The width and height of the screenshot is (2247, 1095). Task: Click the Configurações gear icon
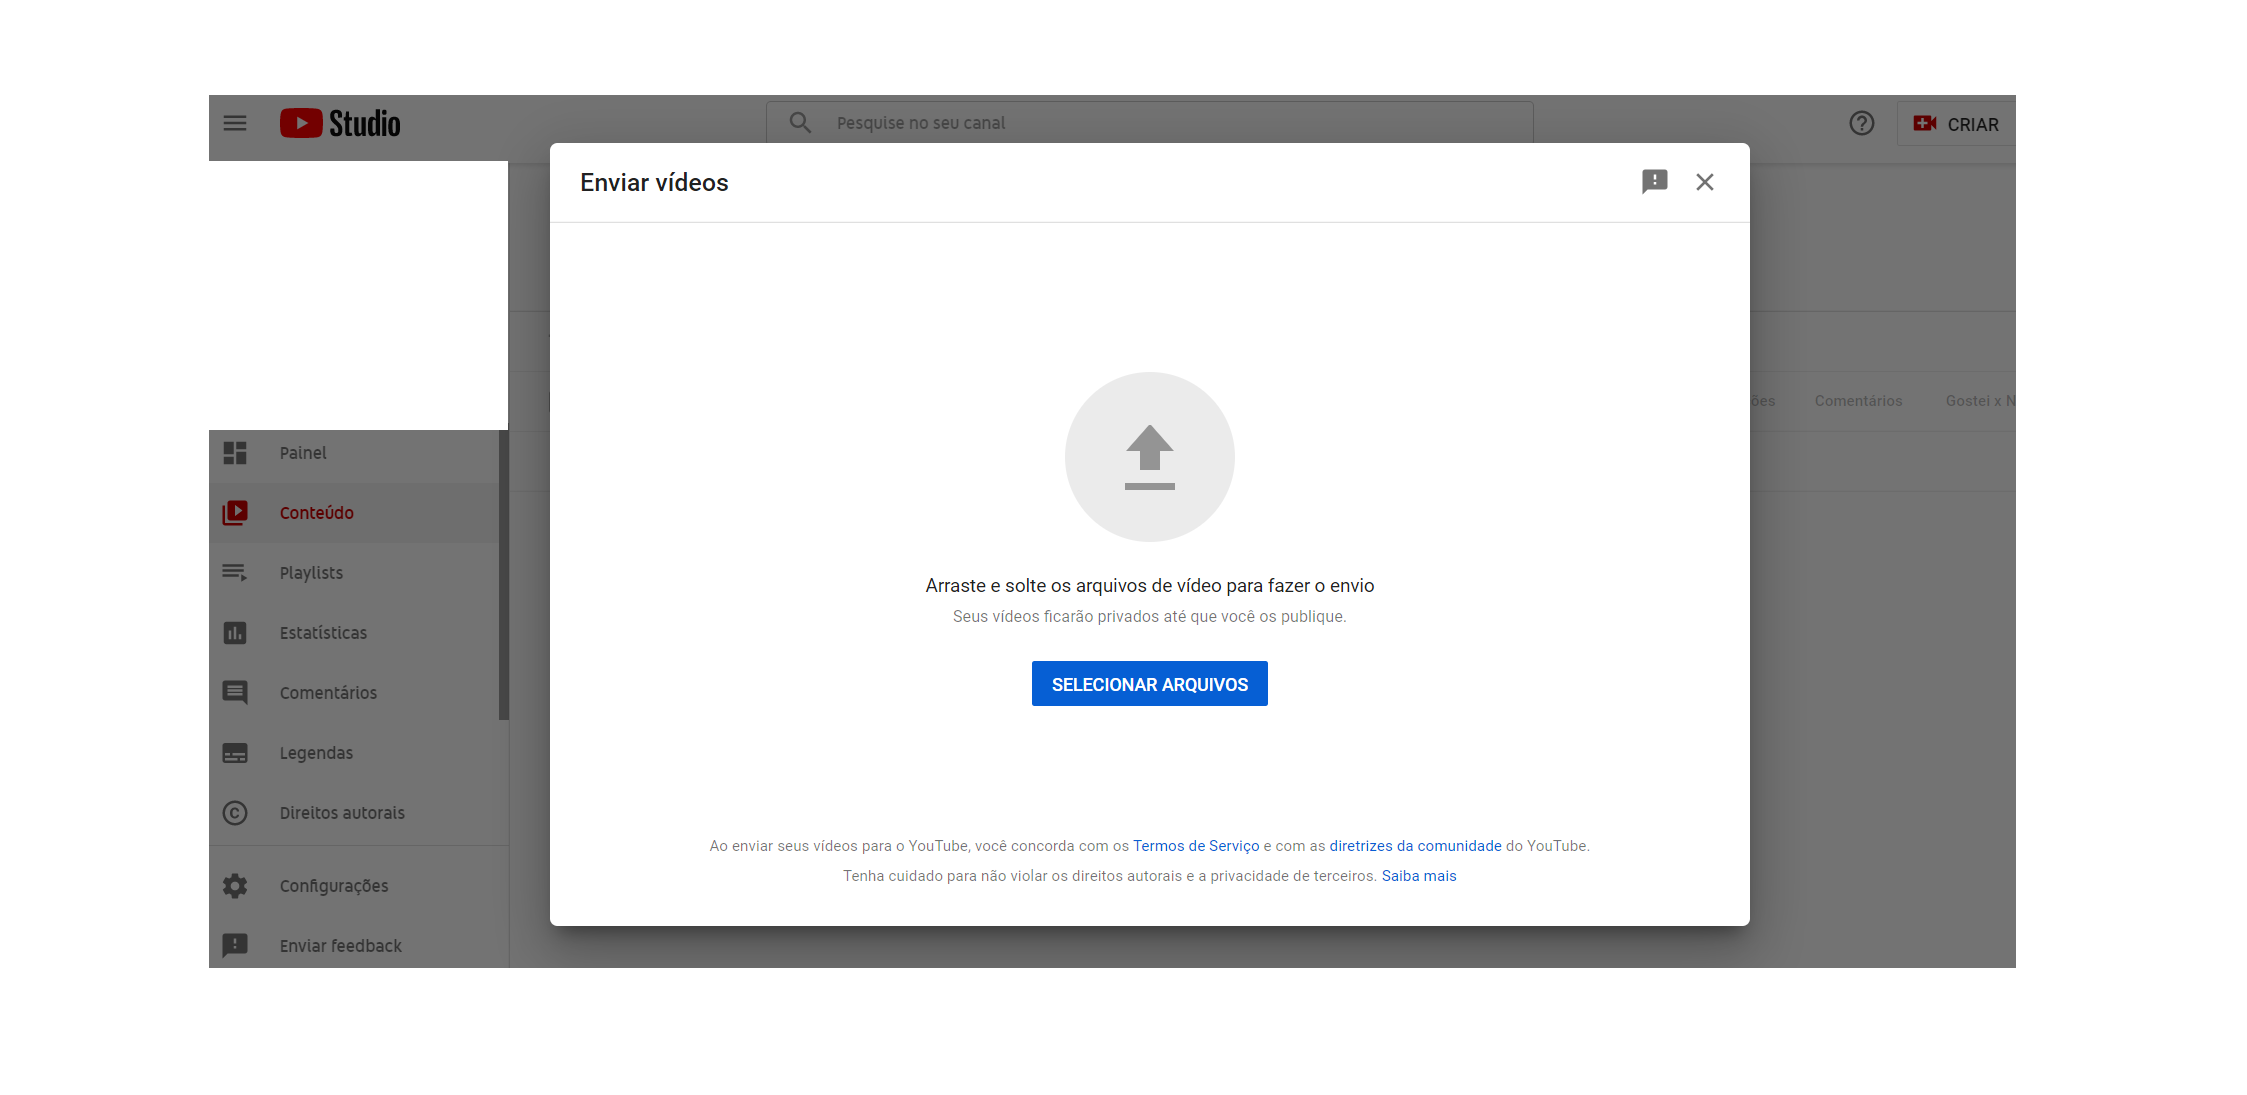(235, 886)
